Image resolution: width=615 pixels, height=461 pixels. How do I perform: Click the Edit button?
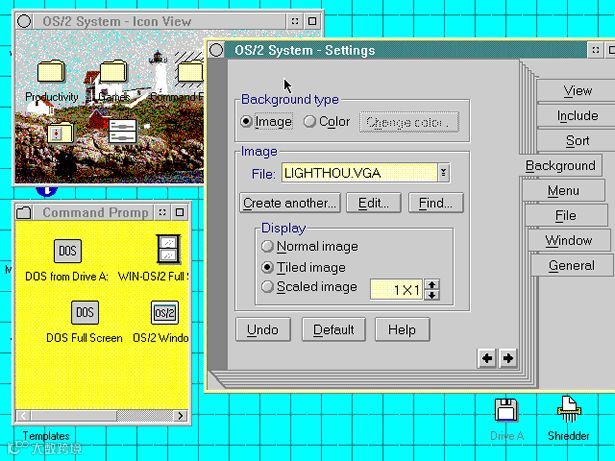click(x=373, y=203)
